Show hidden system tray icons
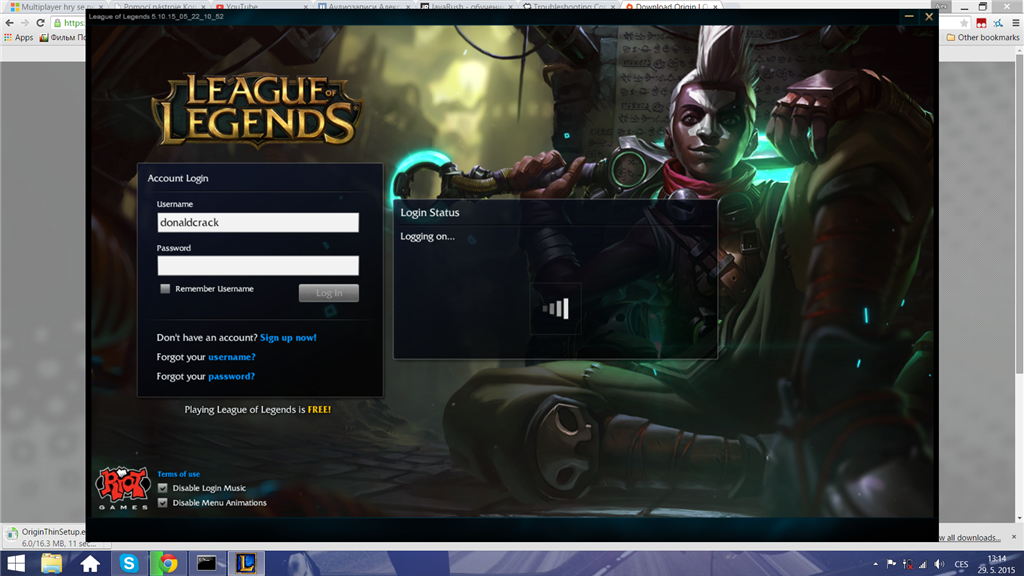This screenshot has height=576, width=1024. (875, 564)
